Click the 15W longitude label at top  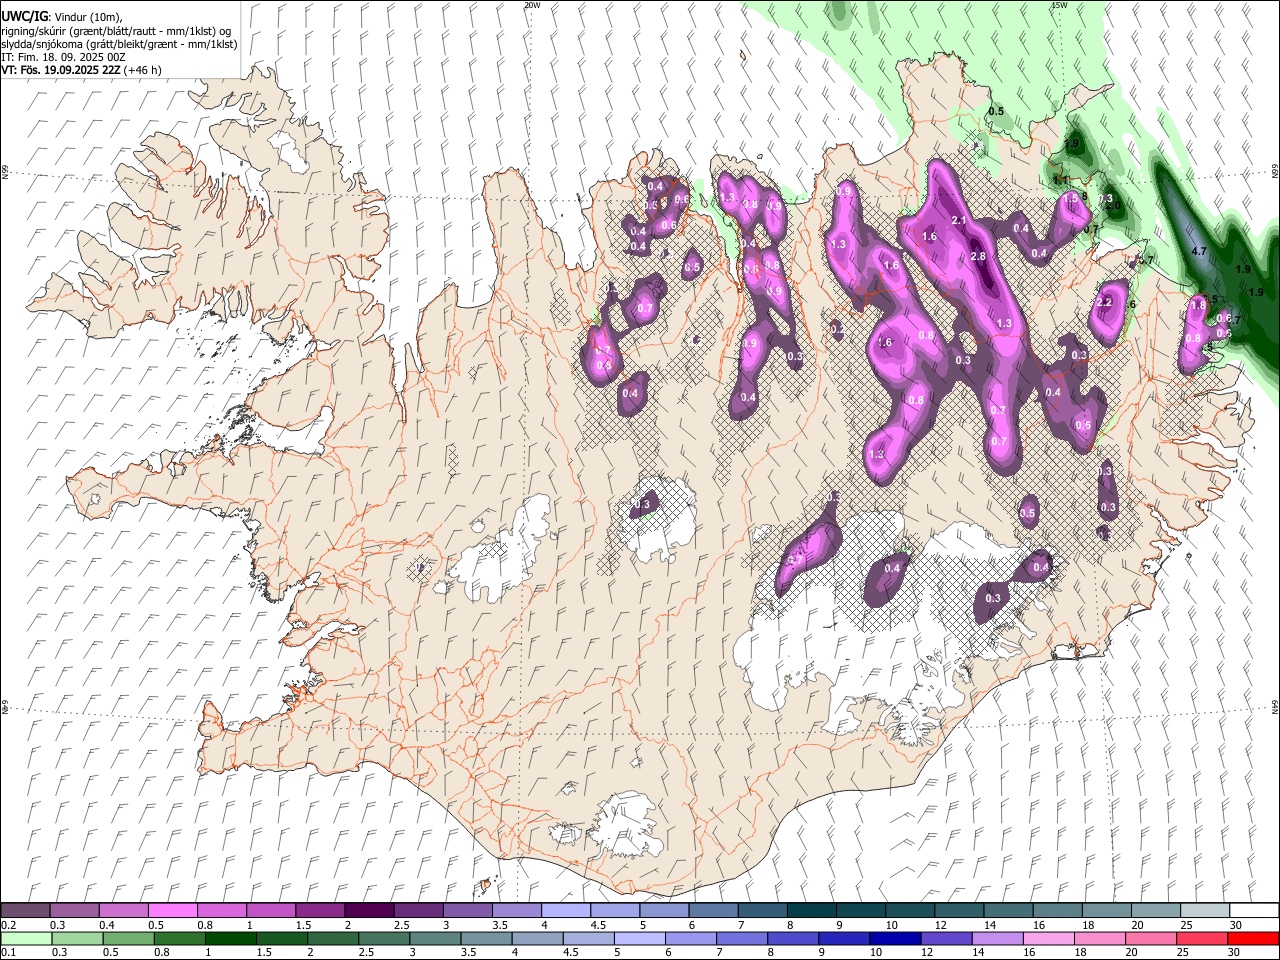click(x=1060, y=5)
